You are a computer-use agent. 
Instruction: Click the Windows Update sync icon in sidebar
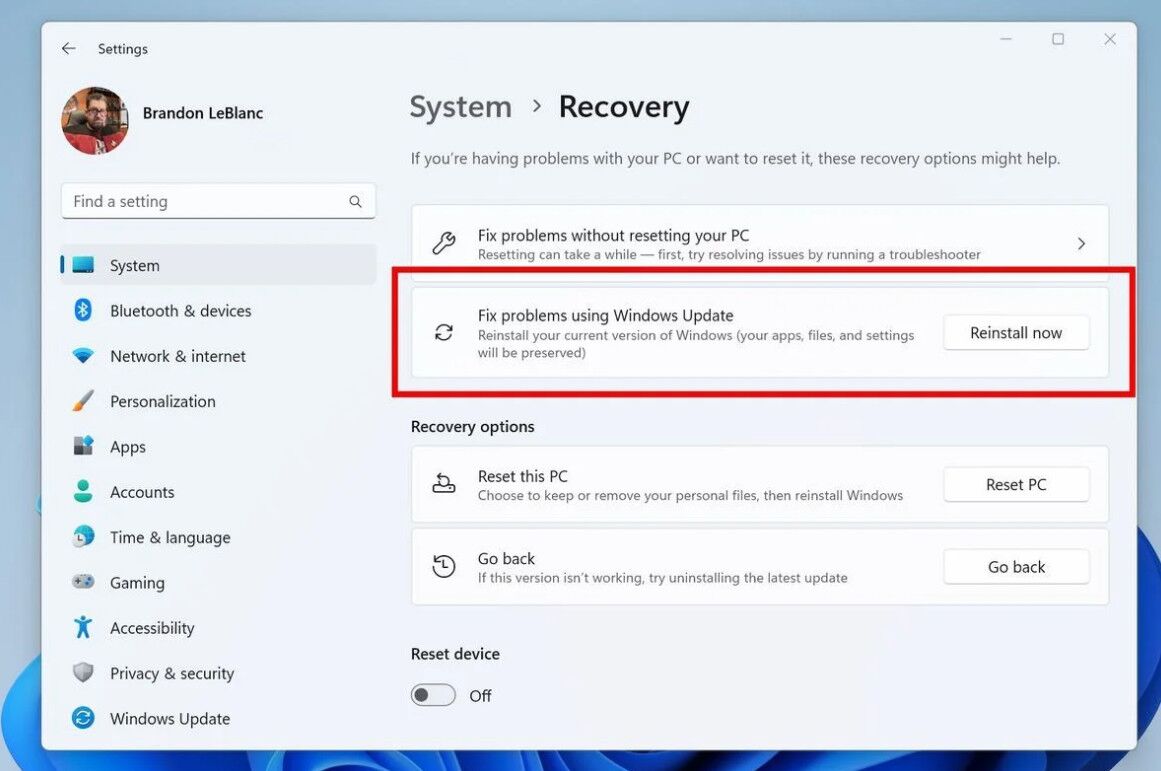(x=83, y=718)
